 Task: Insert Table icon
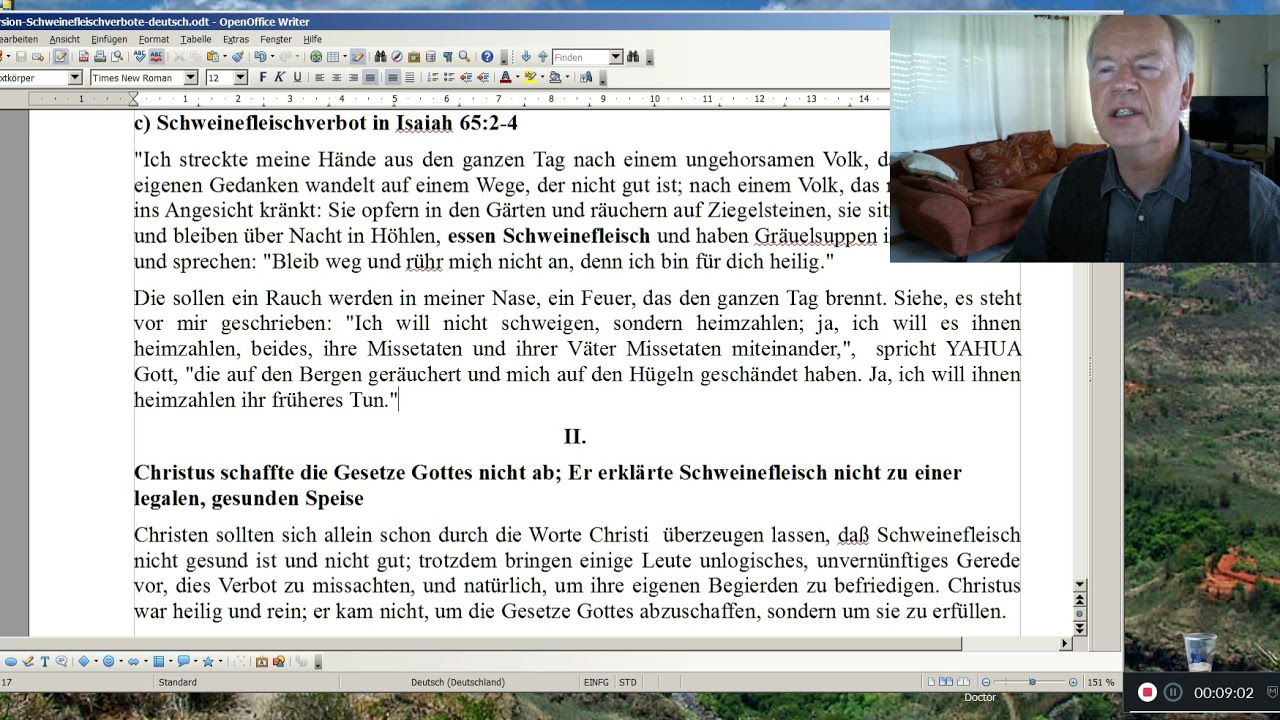pos(332,57)
